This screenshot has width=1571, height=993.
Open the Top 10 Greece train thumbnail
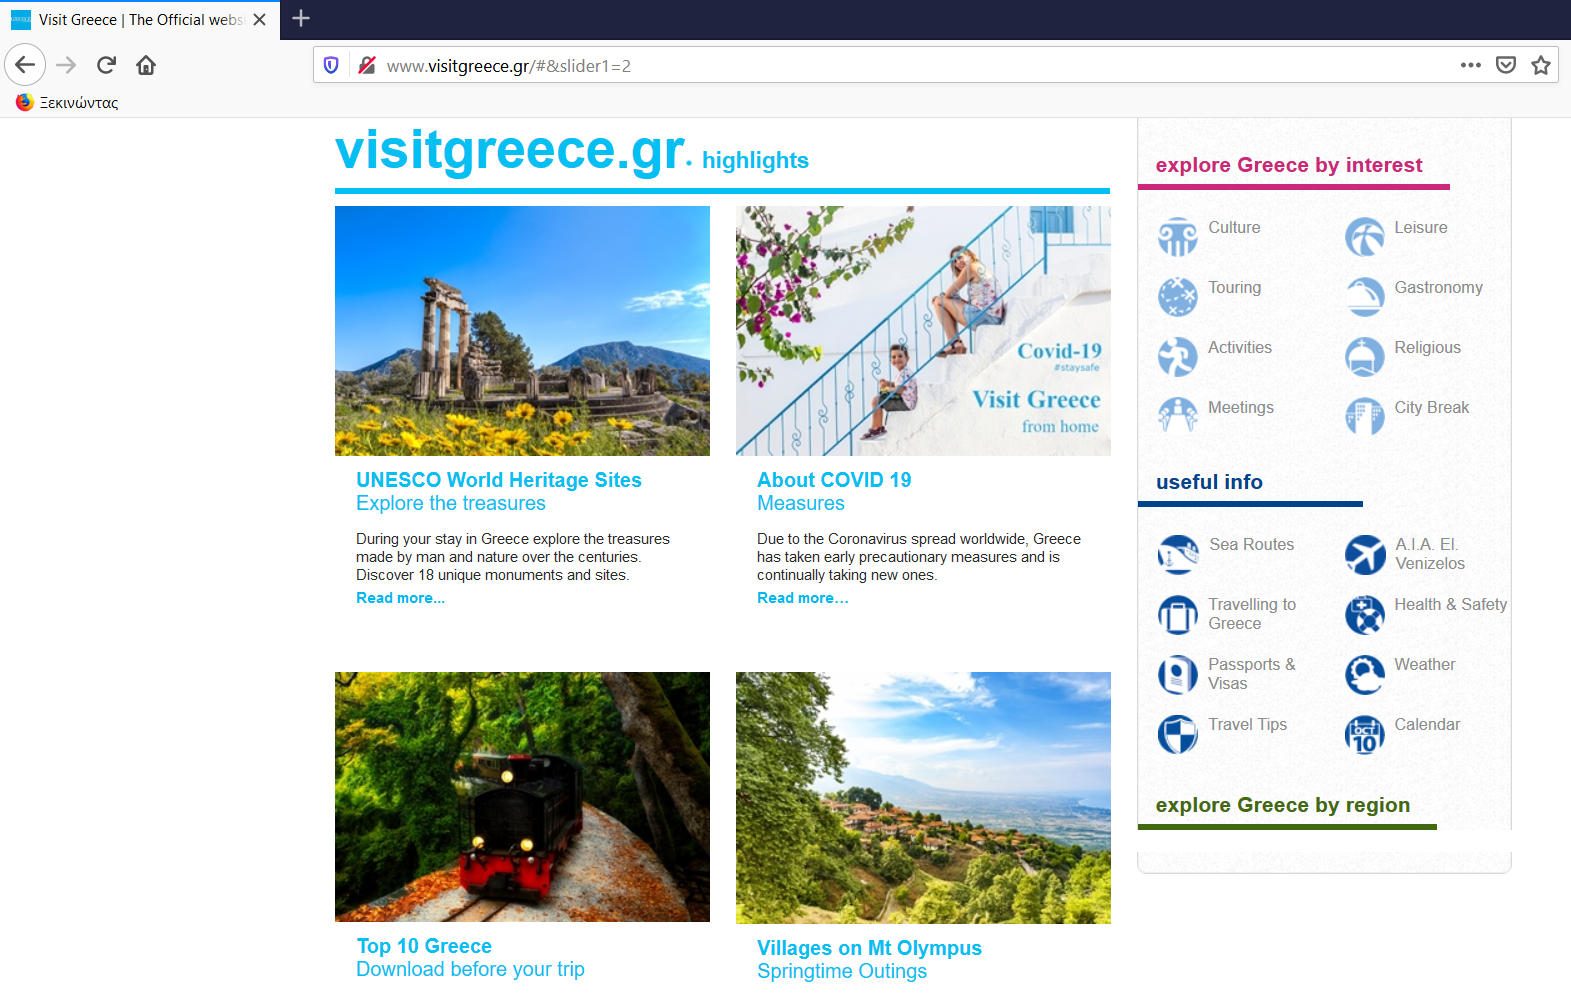522,797
